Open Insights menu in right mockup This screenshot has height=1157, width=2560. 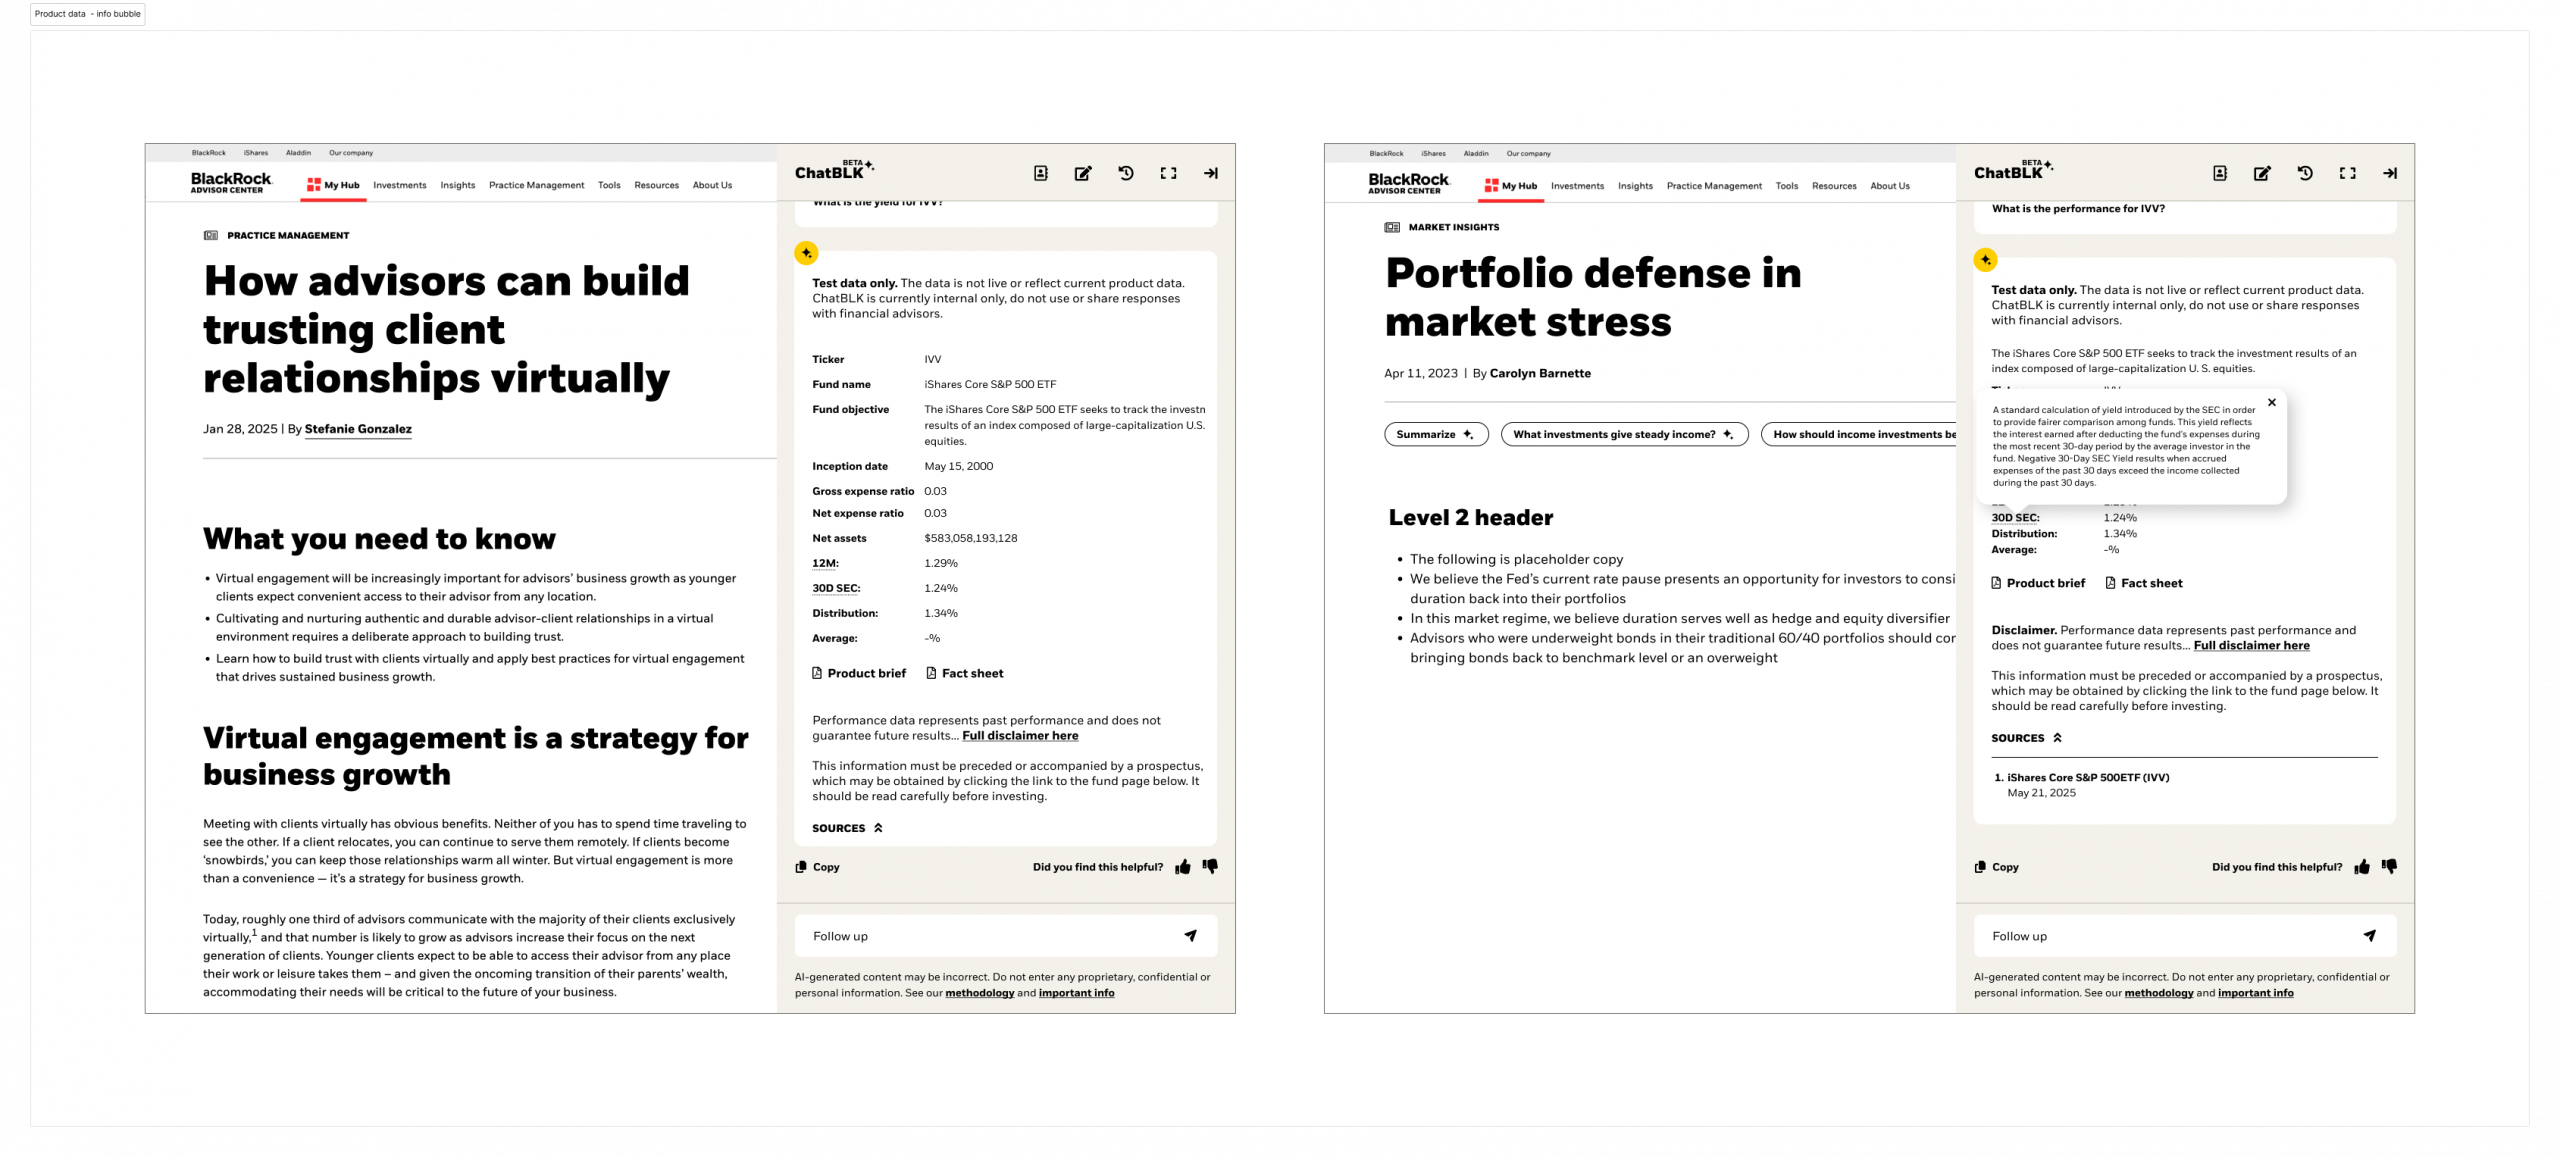click(x=1635, y=186)
